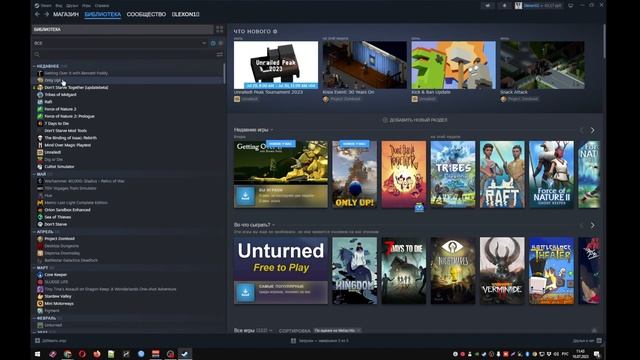
Task: Go to the МАГАЗИН tab
Action: pos(66,14)
